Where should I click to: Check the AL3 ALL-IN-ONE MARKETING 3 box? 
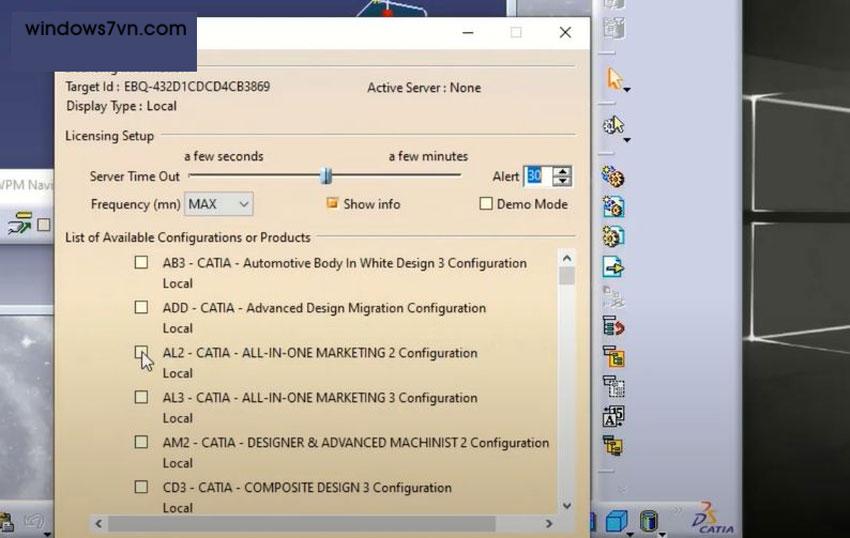coord(141,397)
